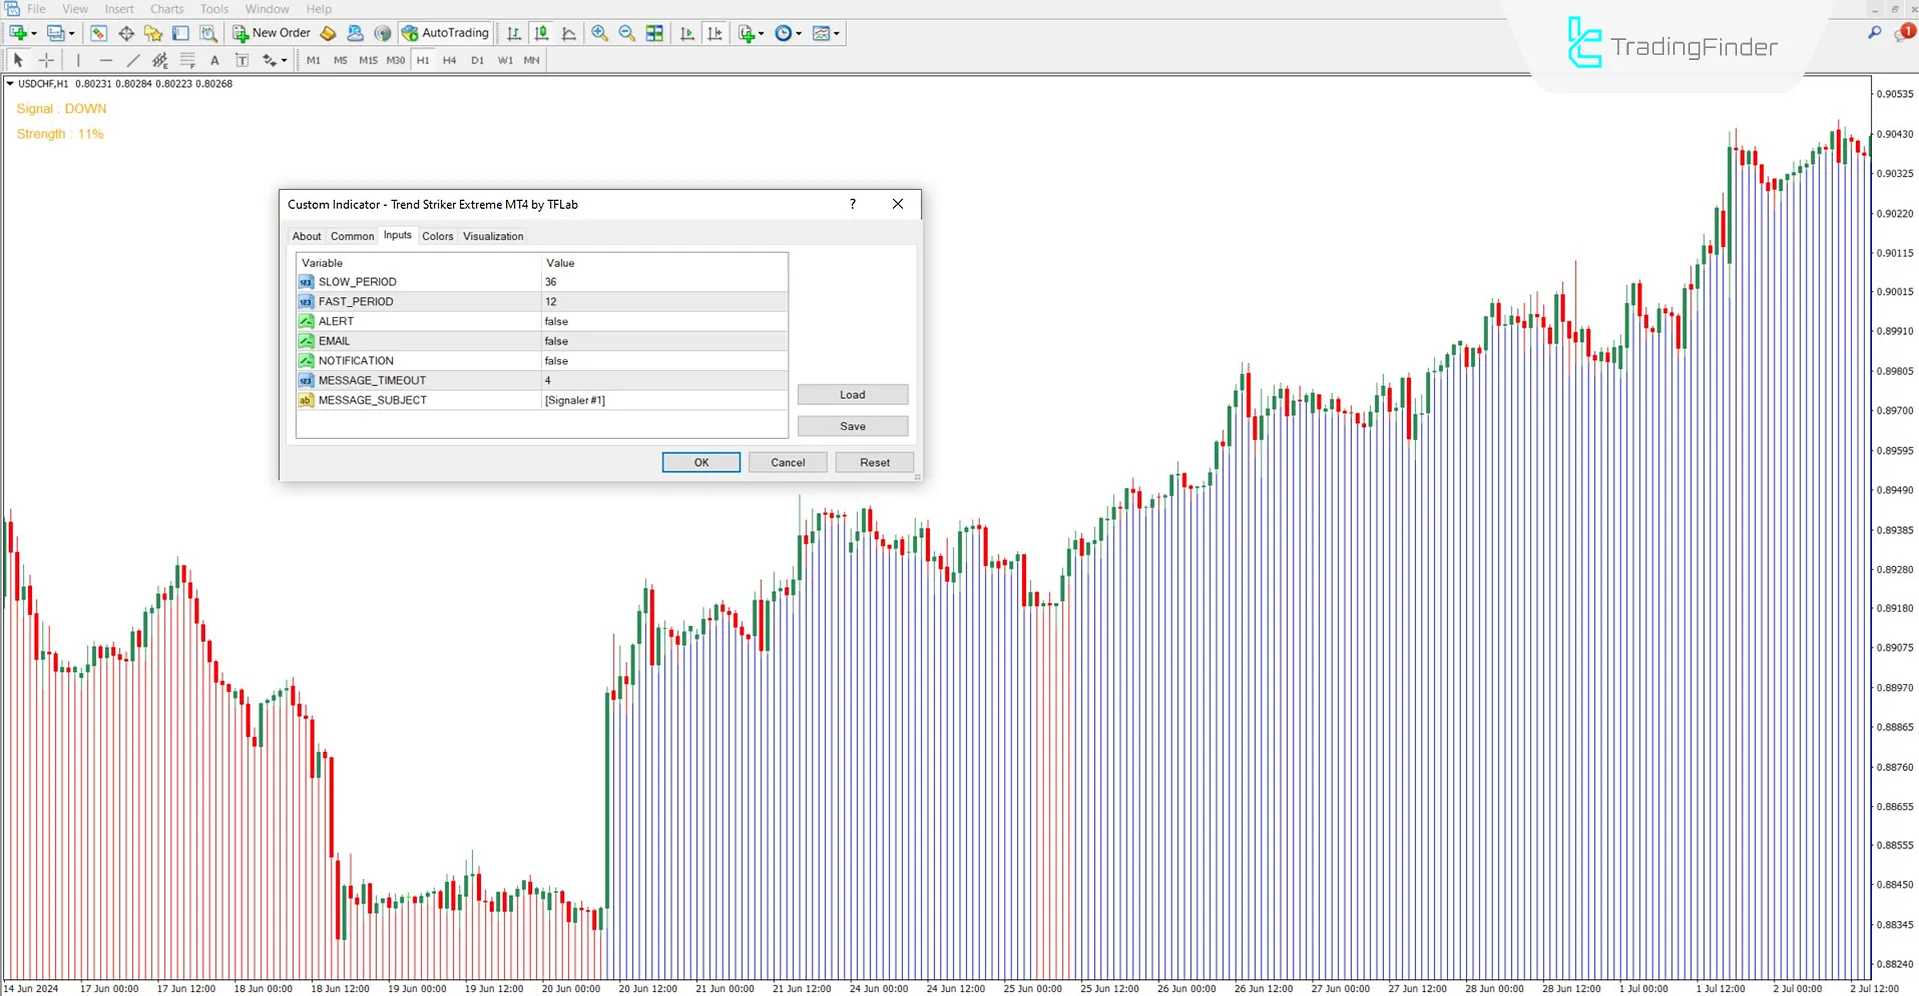Activate the Trendline drawing tool
1919x996 pixels.
click(x=133, y=60)
